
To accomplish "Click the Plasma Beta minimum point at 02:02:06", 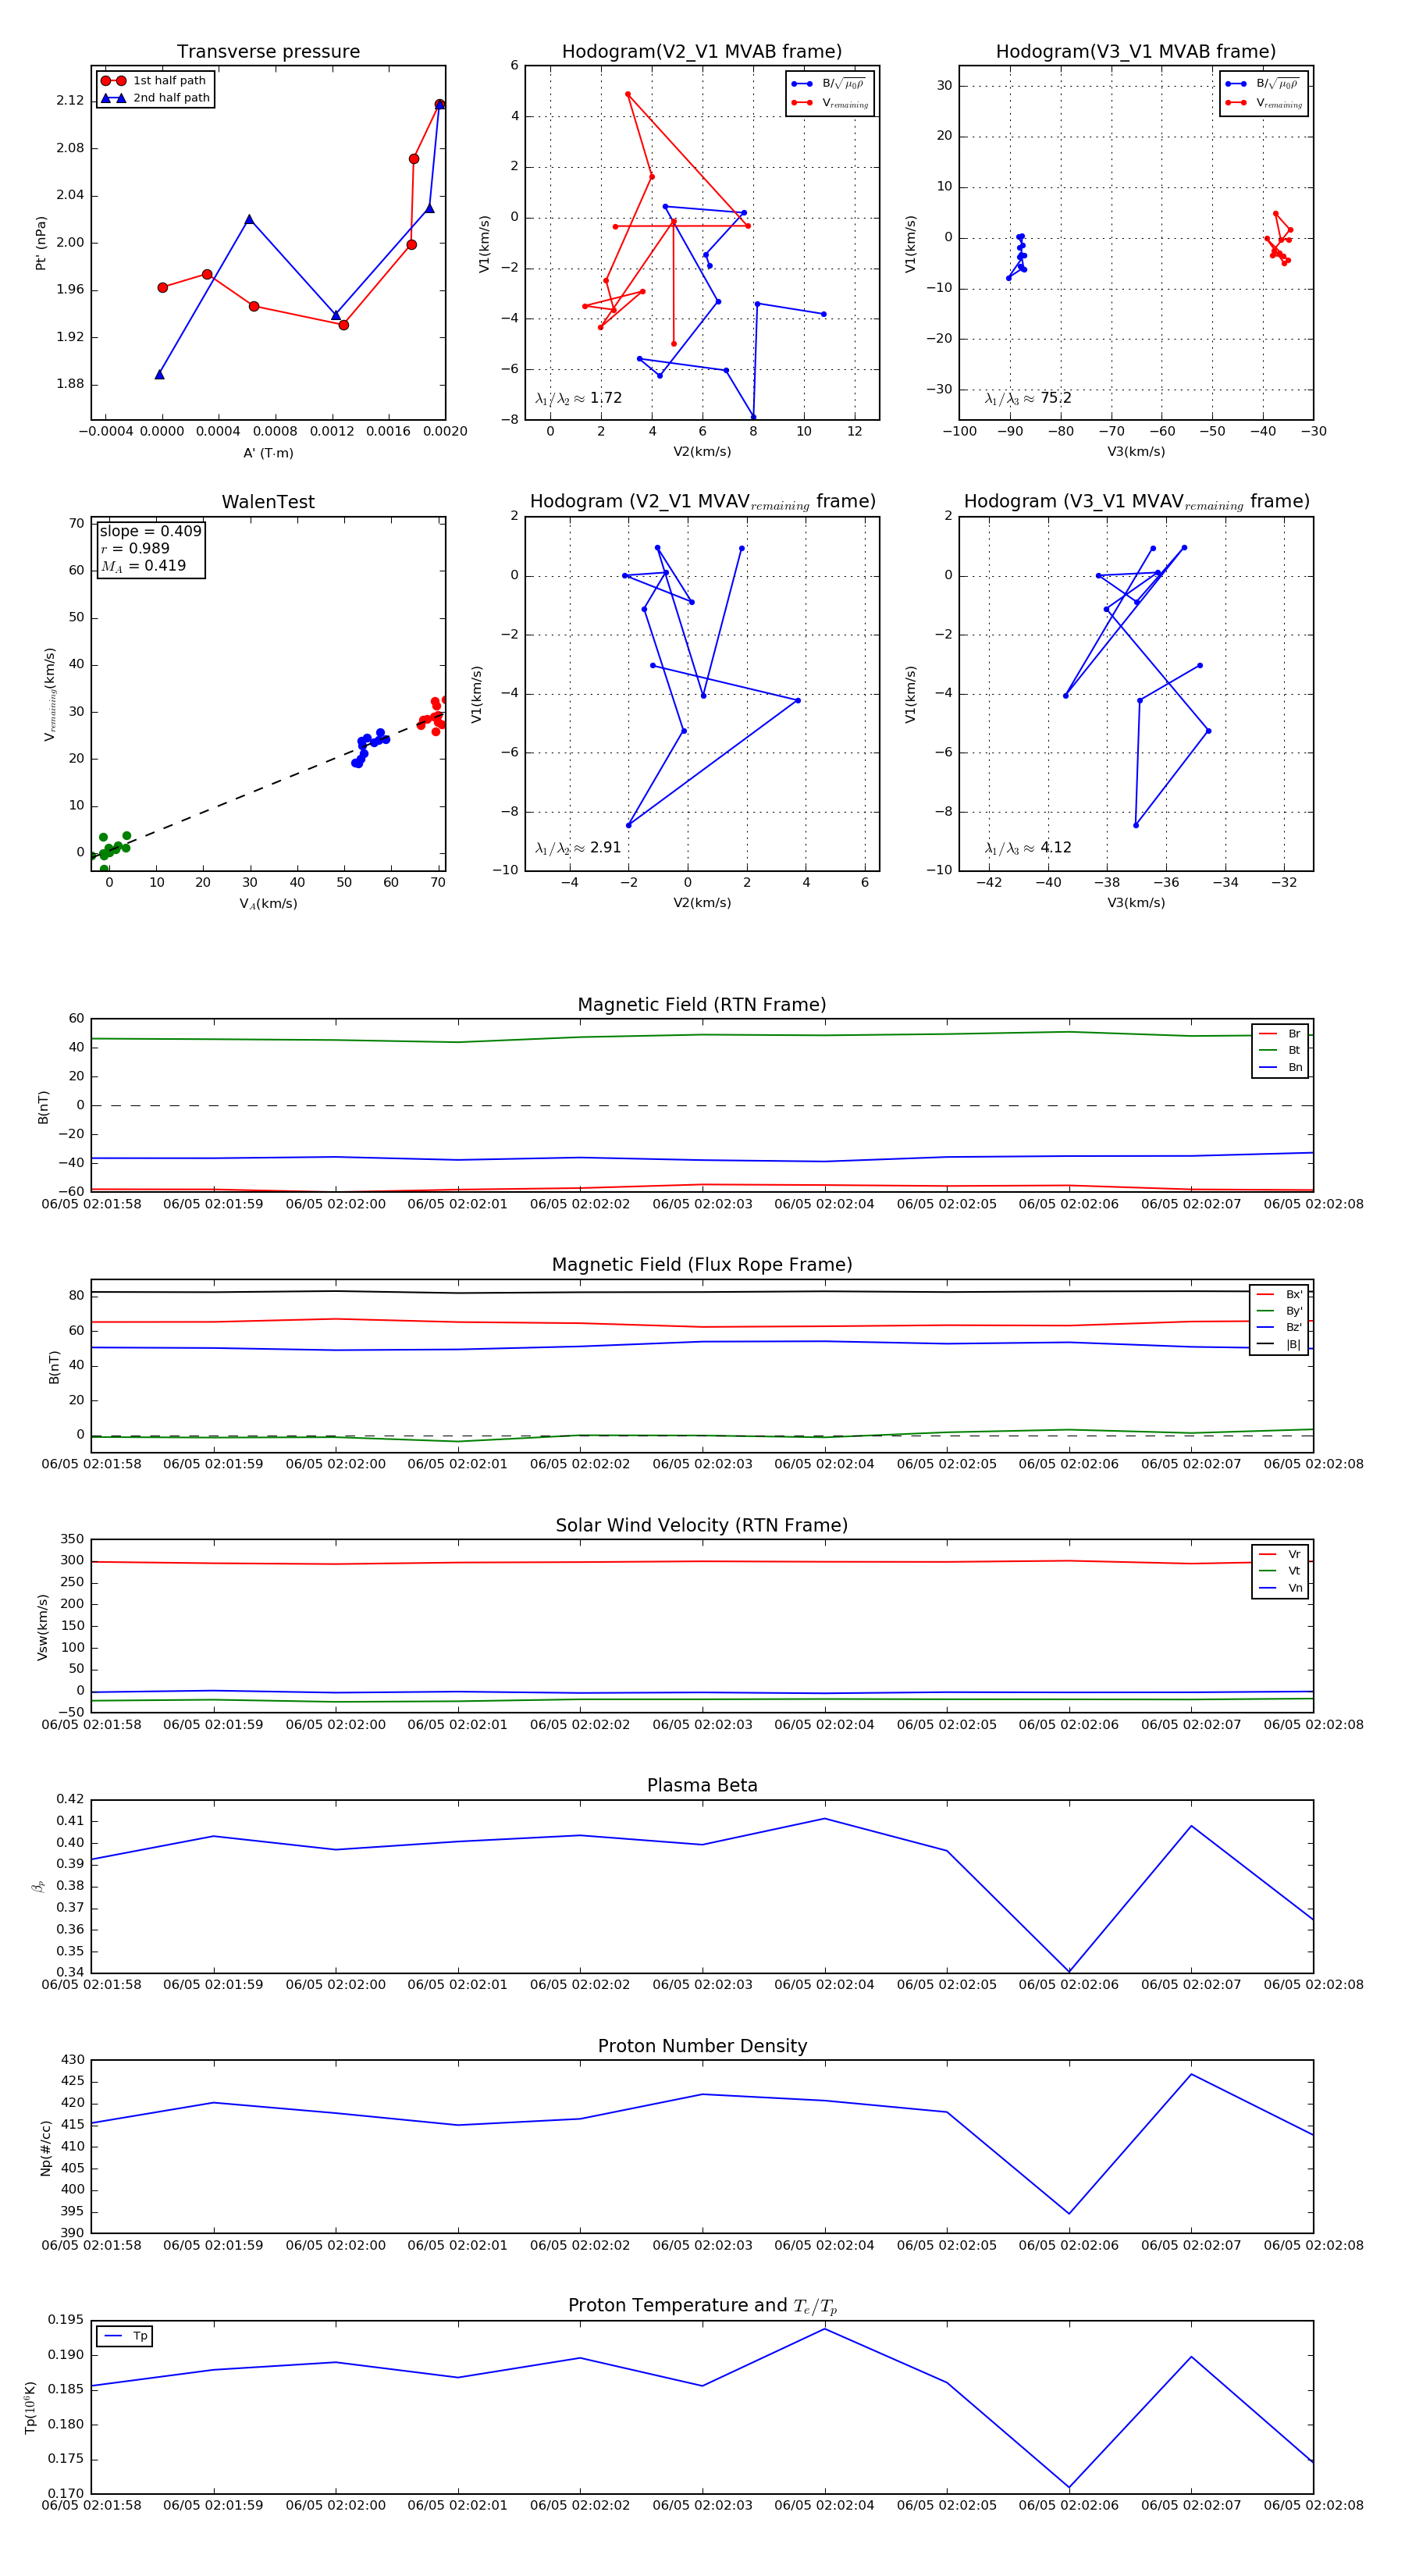I will (x=1069, y=1971).
